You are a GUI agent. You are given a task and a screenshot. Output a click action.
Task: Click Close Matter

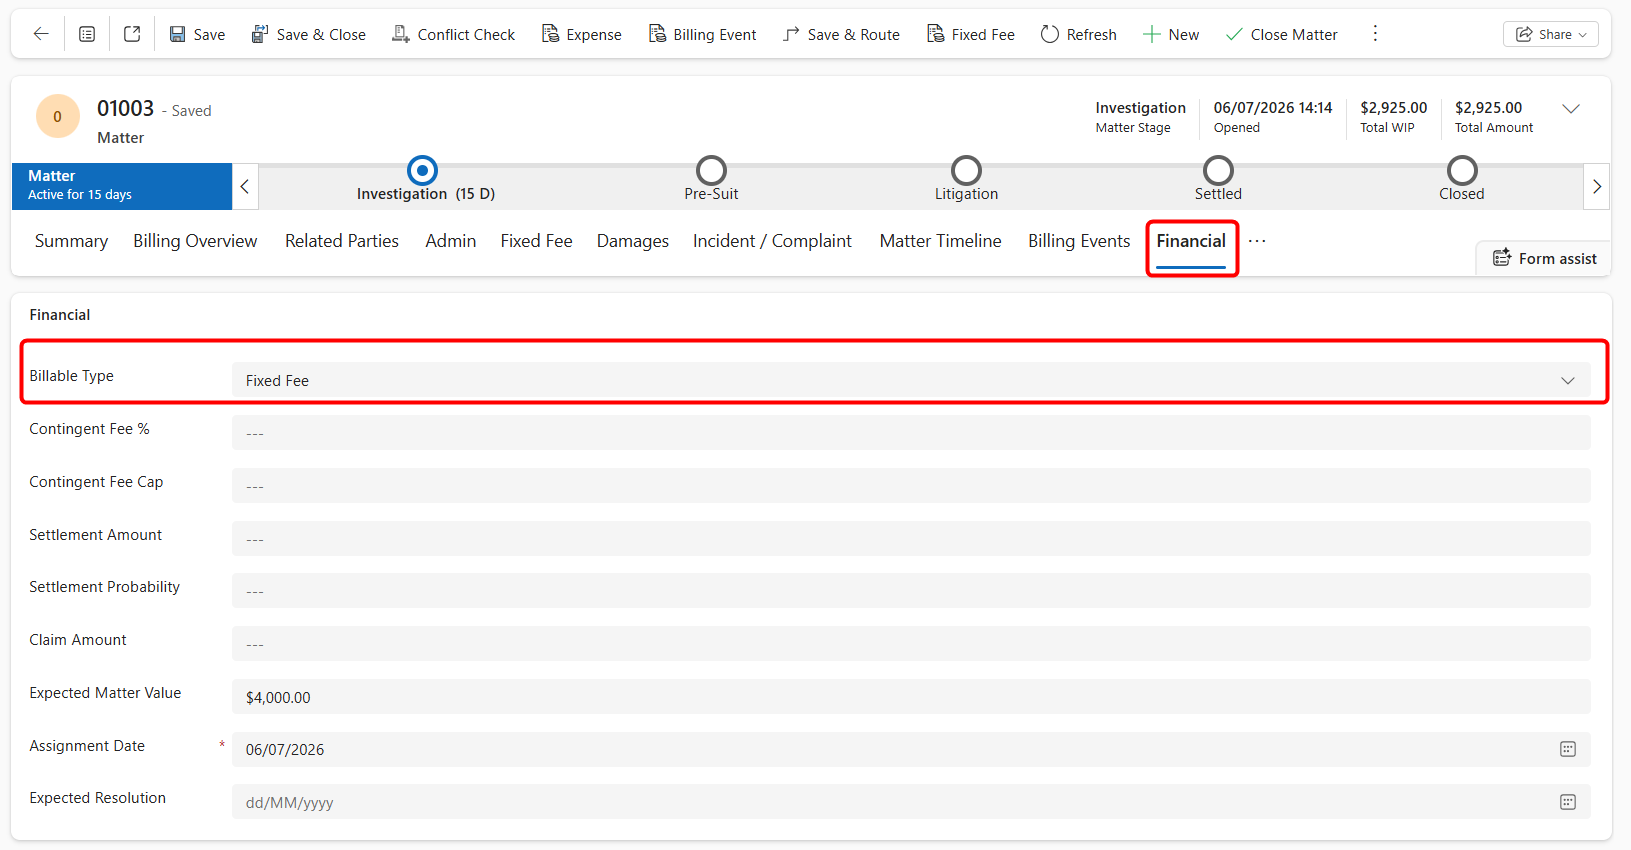coord(1281,34)
